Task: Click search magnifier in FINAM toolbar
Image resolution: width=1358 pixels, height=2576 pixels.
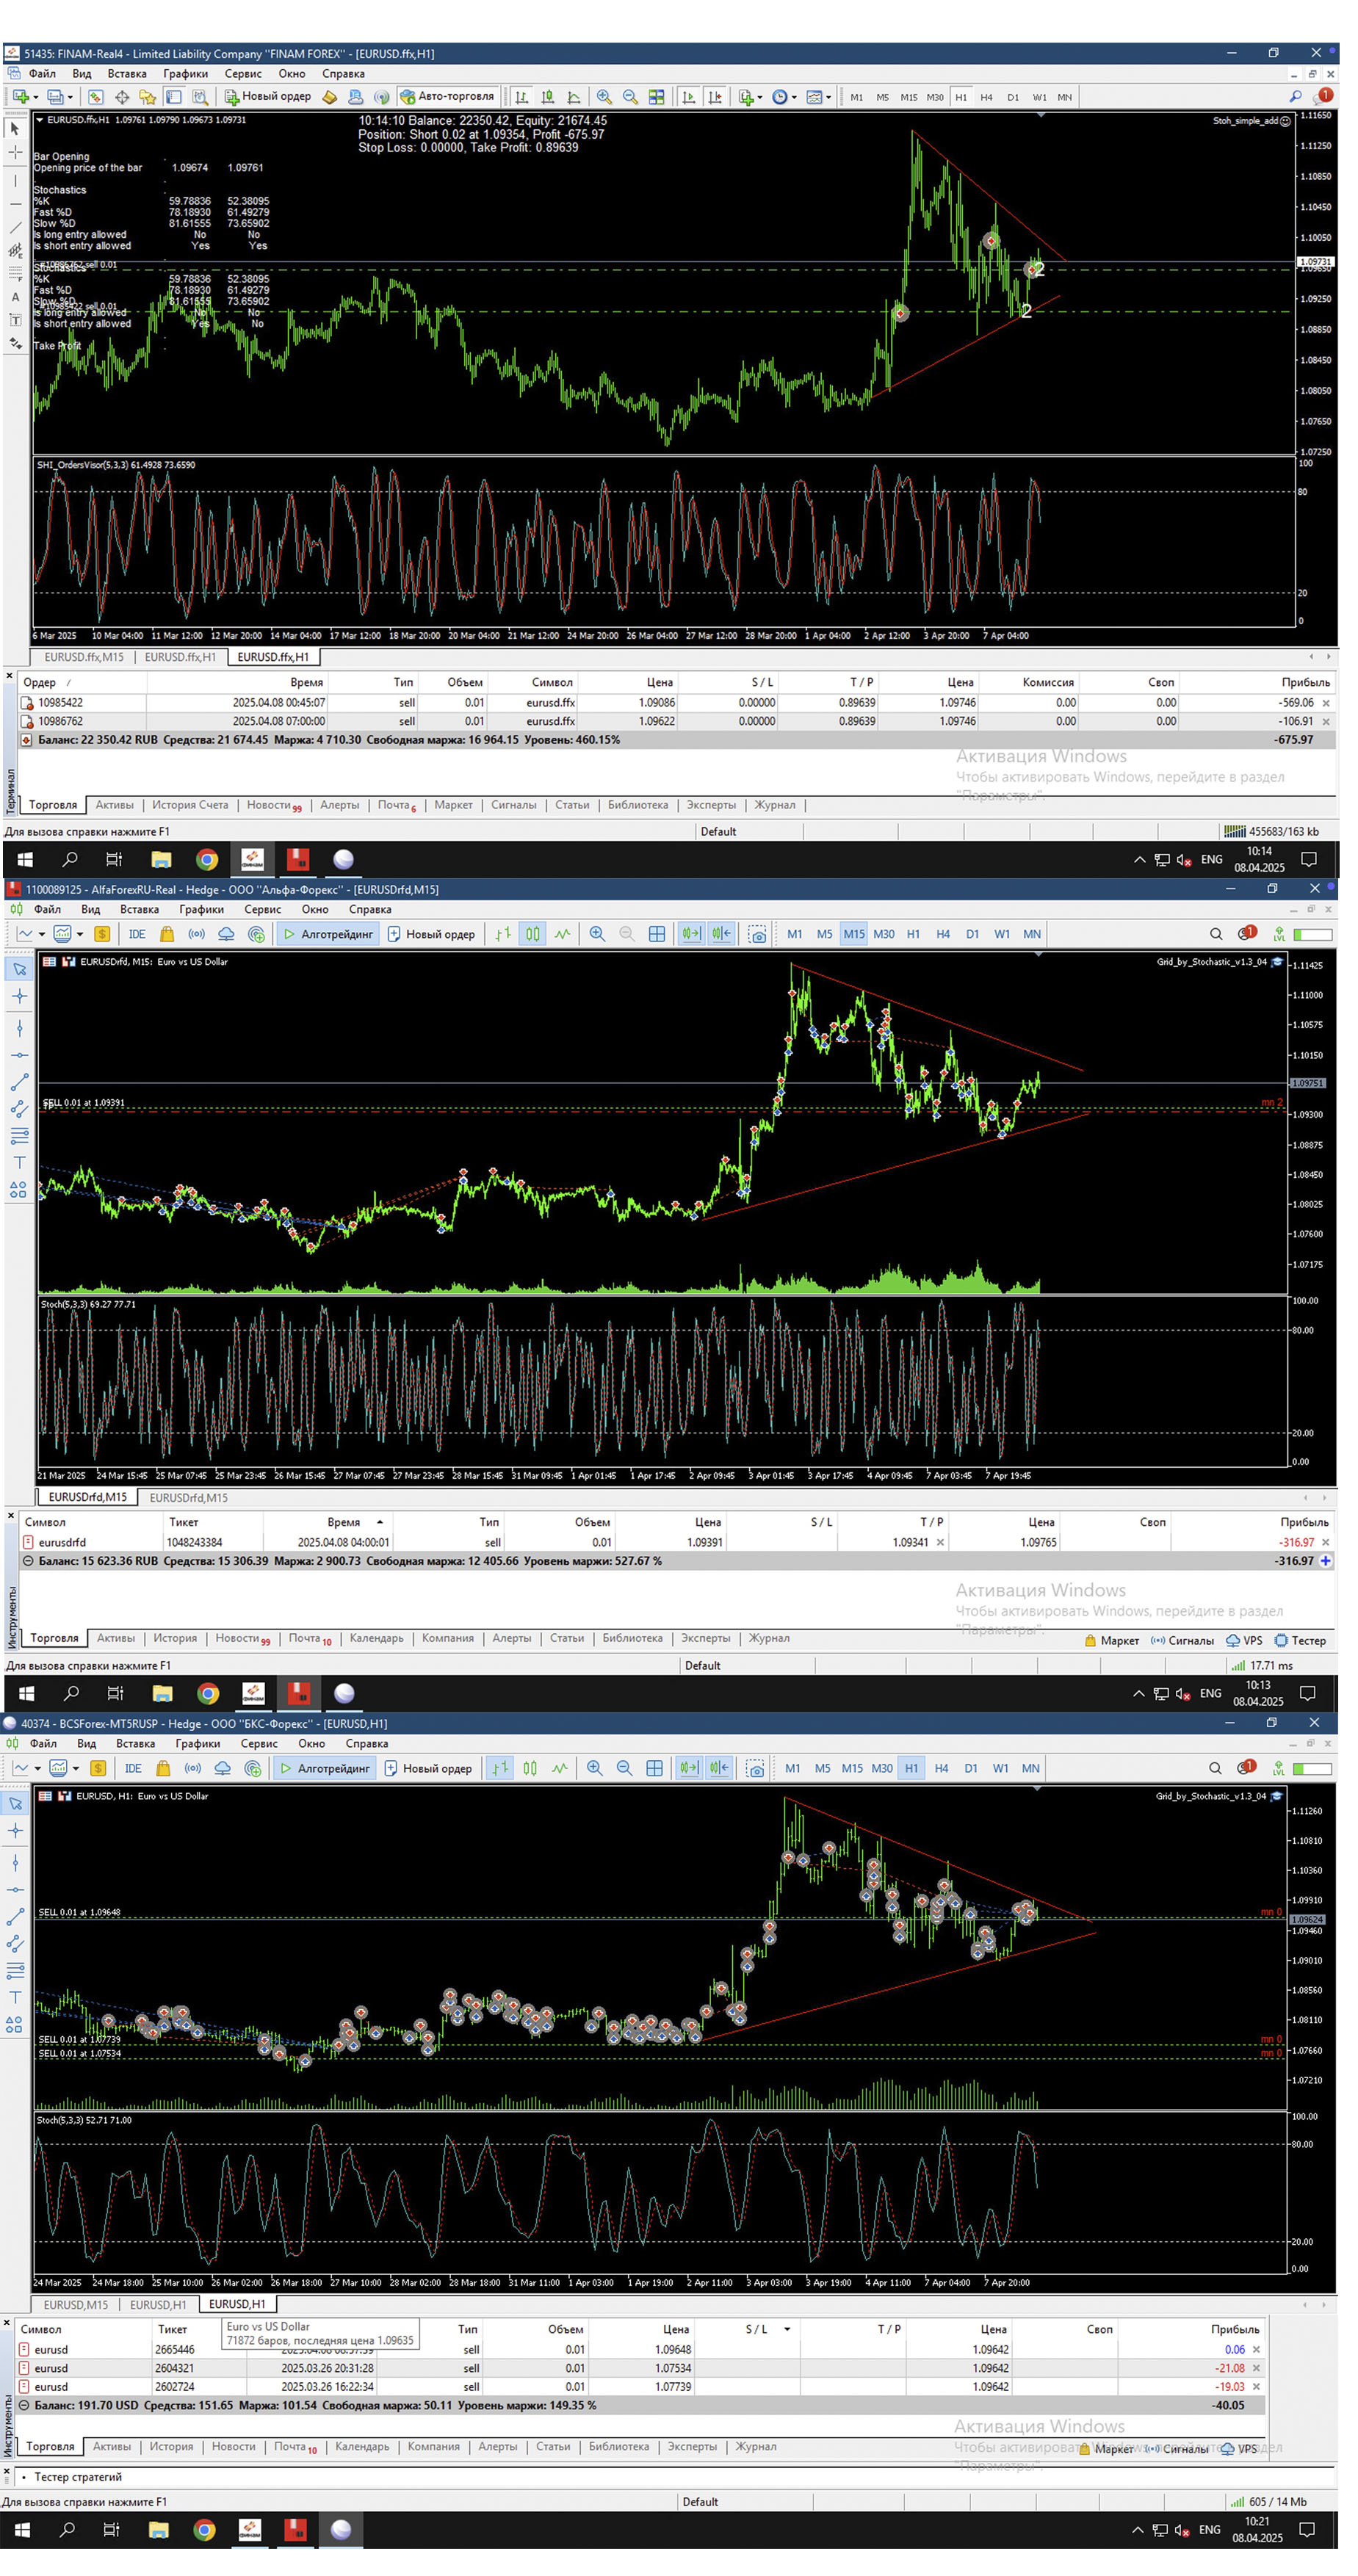Action: point(1296,97)
